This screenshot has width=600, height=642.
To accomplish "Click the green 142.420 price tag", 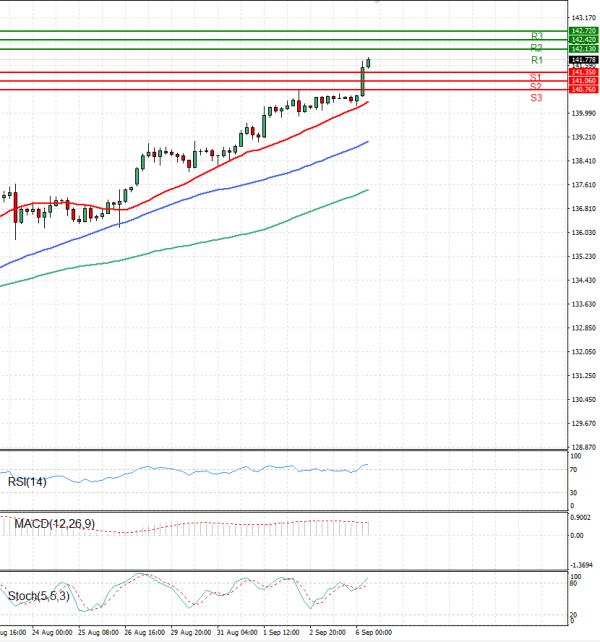I will point(584,40).
